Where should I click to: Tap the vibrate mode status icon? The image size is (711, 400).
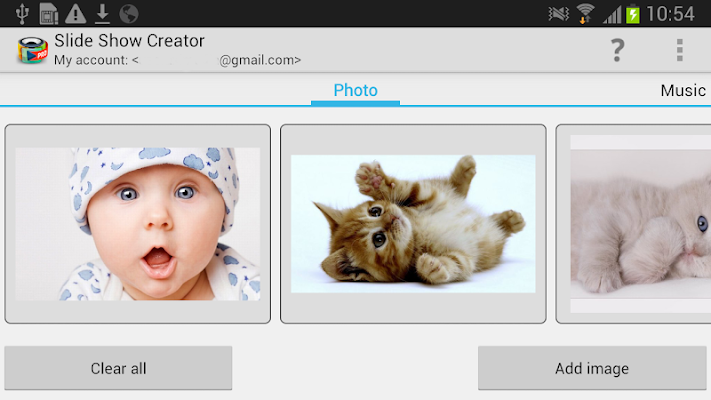(558, 14)
